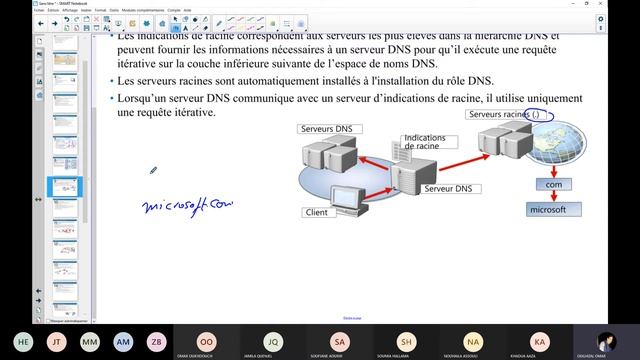Move toolbar using the arrow below the gear

click(600, 28)
